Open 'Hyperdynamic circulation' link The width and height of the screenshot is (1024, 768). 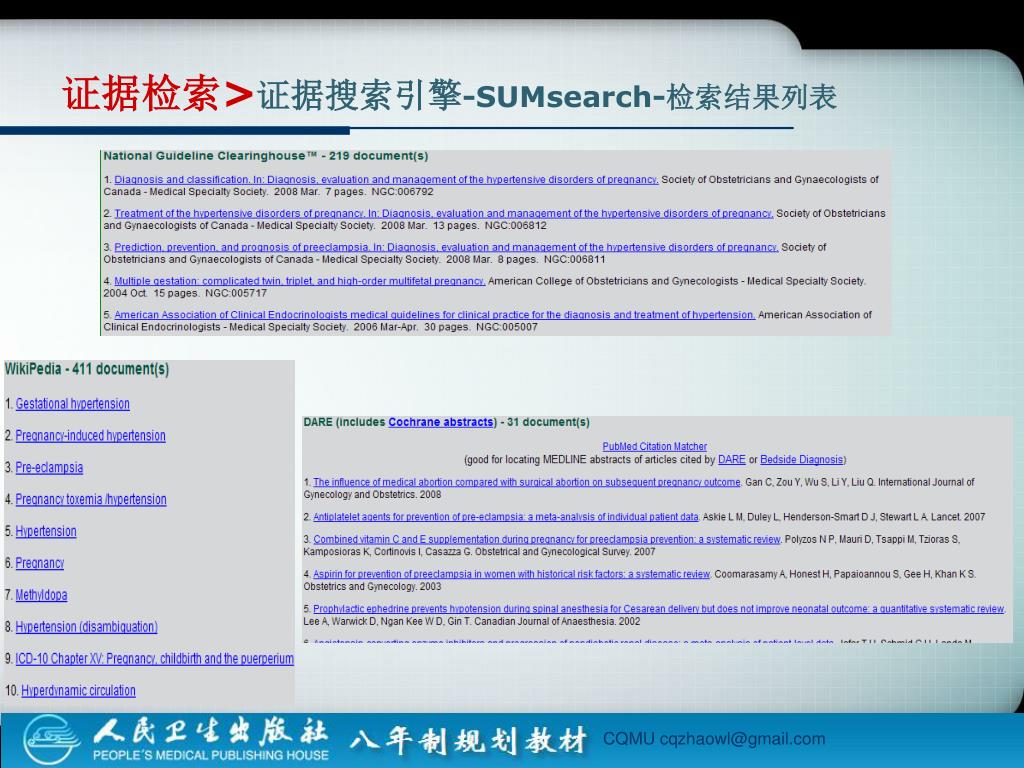pos(78,691)
